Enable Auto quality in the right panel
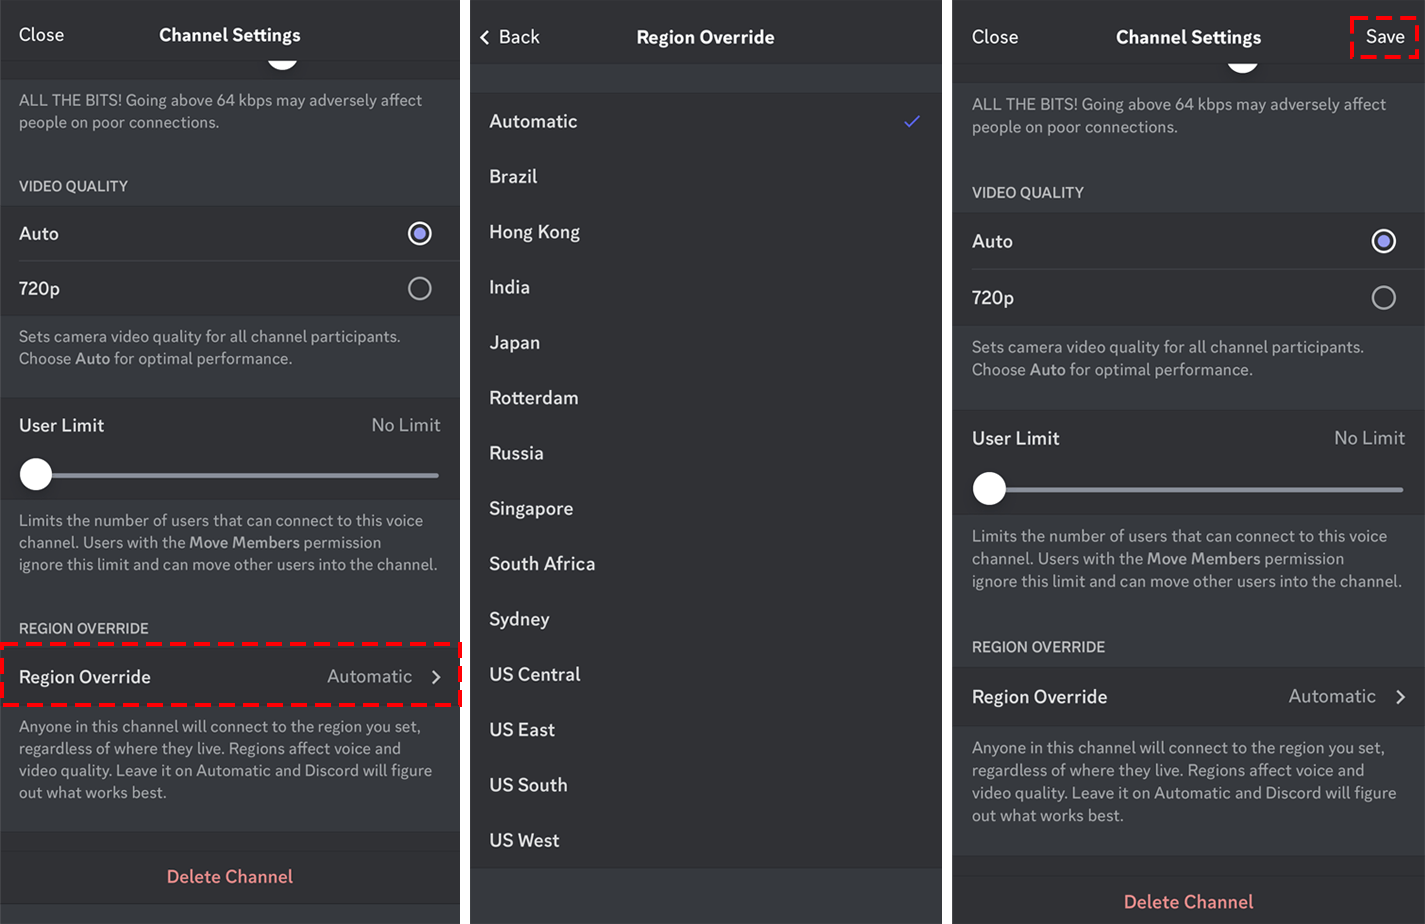1425x924 pixels. tap(1382, 240)
